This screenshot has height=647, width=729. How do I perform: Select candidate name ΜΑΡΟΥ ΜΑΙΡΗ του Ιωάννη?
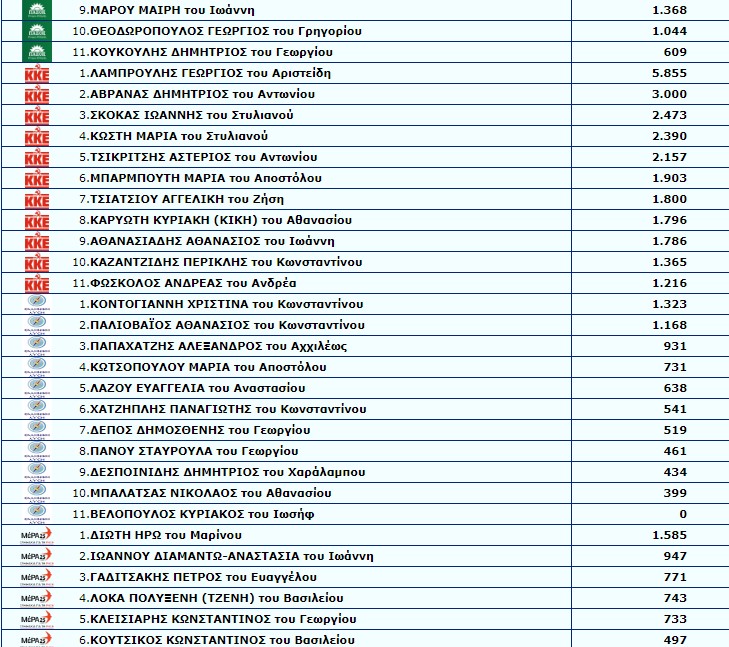pyautogui.click(x=172, y=10)
